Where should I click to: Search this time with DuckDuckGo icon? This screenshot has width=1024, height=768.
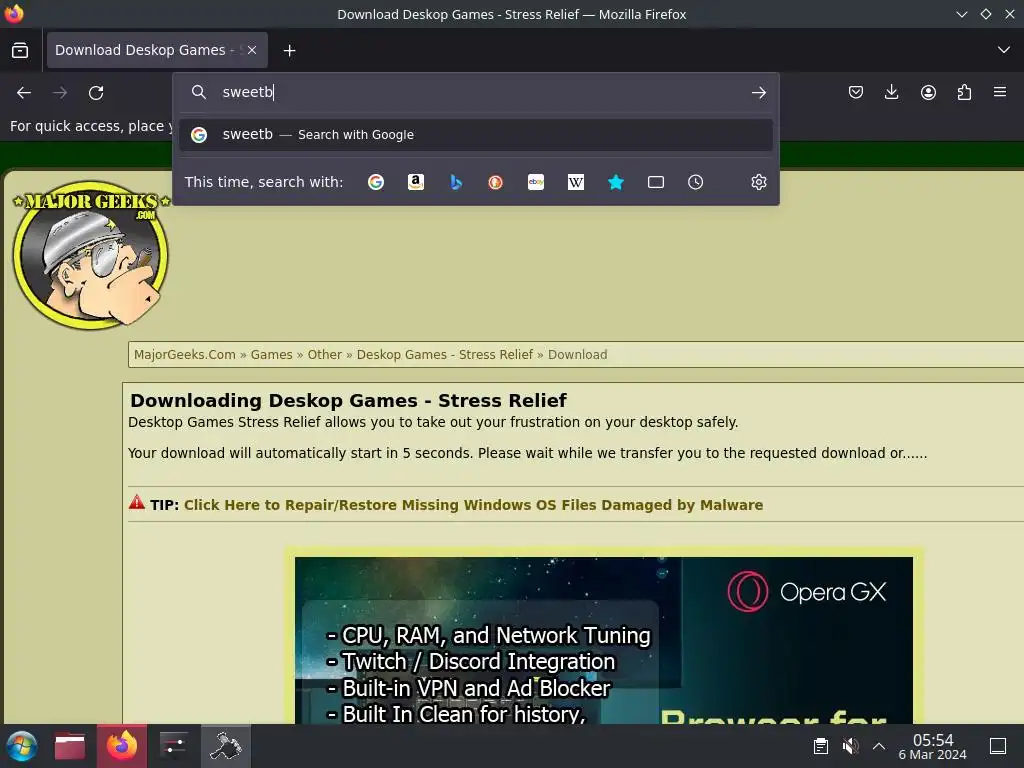(496, 182)
